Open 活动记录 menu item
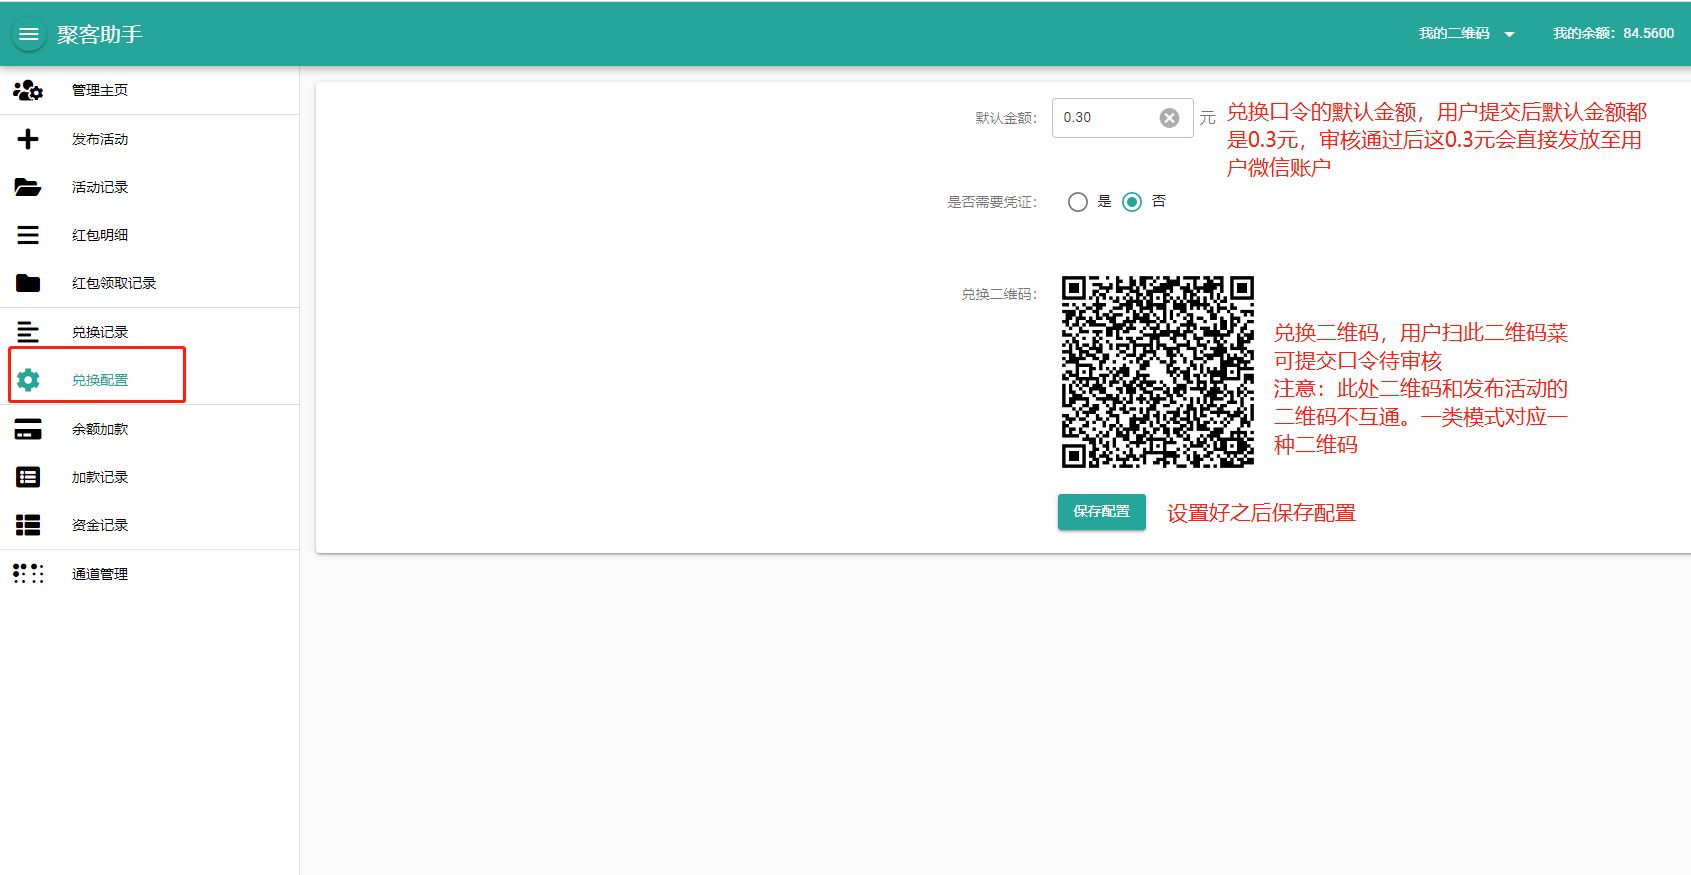This screenshot has width=1691, height=875. (150, 187)
